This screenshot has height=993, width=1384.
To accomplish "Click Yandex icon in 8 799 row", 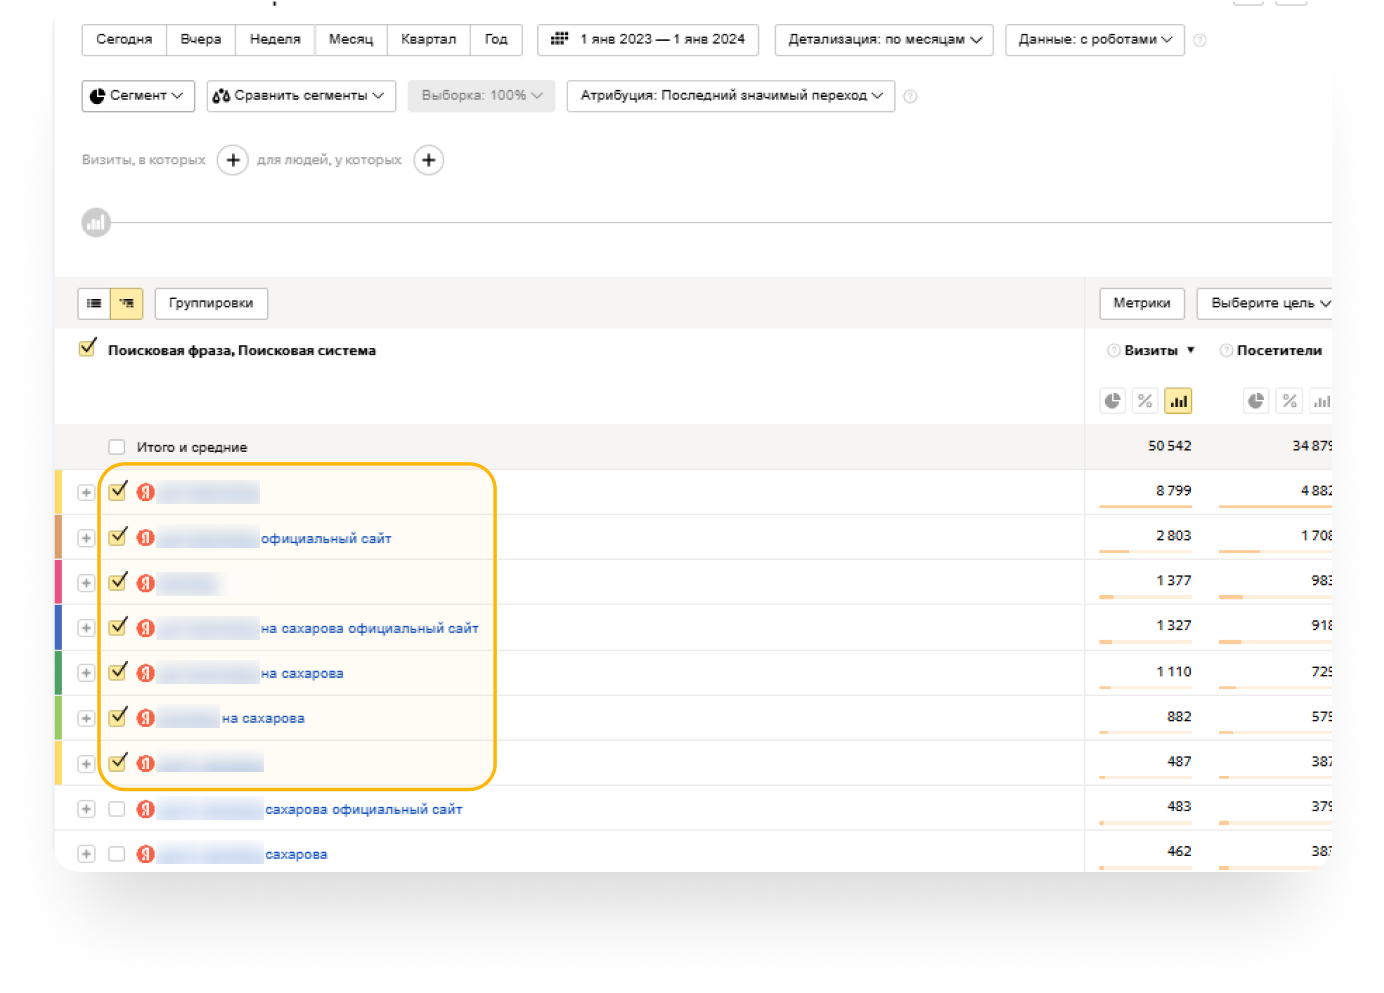I will coord(146,492).
